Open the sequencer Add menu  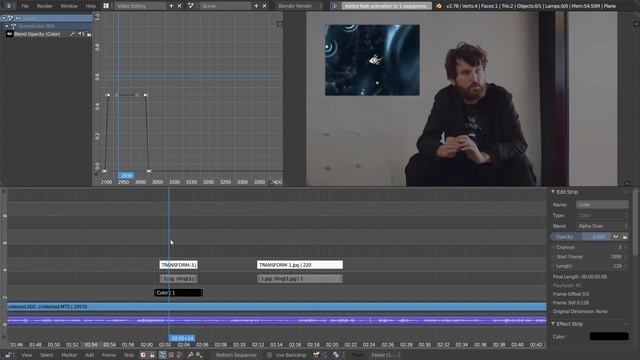point(90,355)
